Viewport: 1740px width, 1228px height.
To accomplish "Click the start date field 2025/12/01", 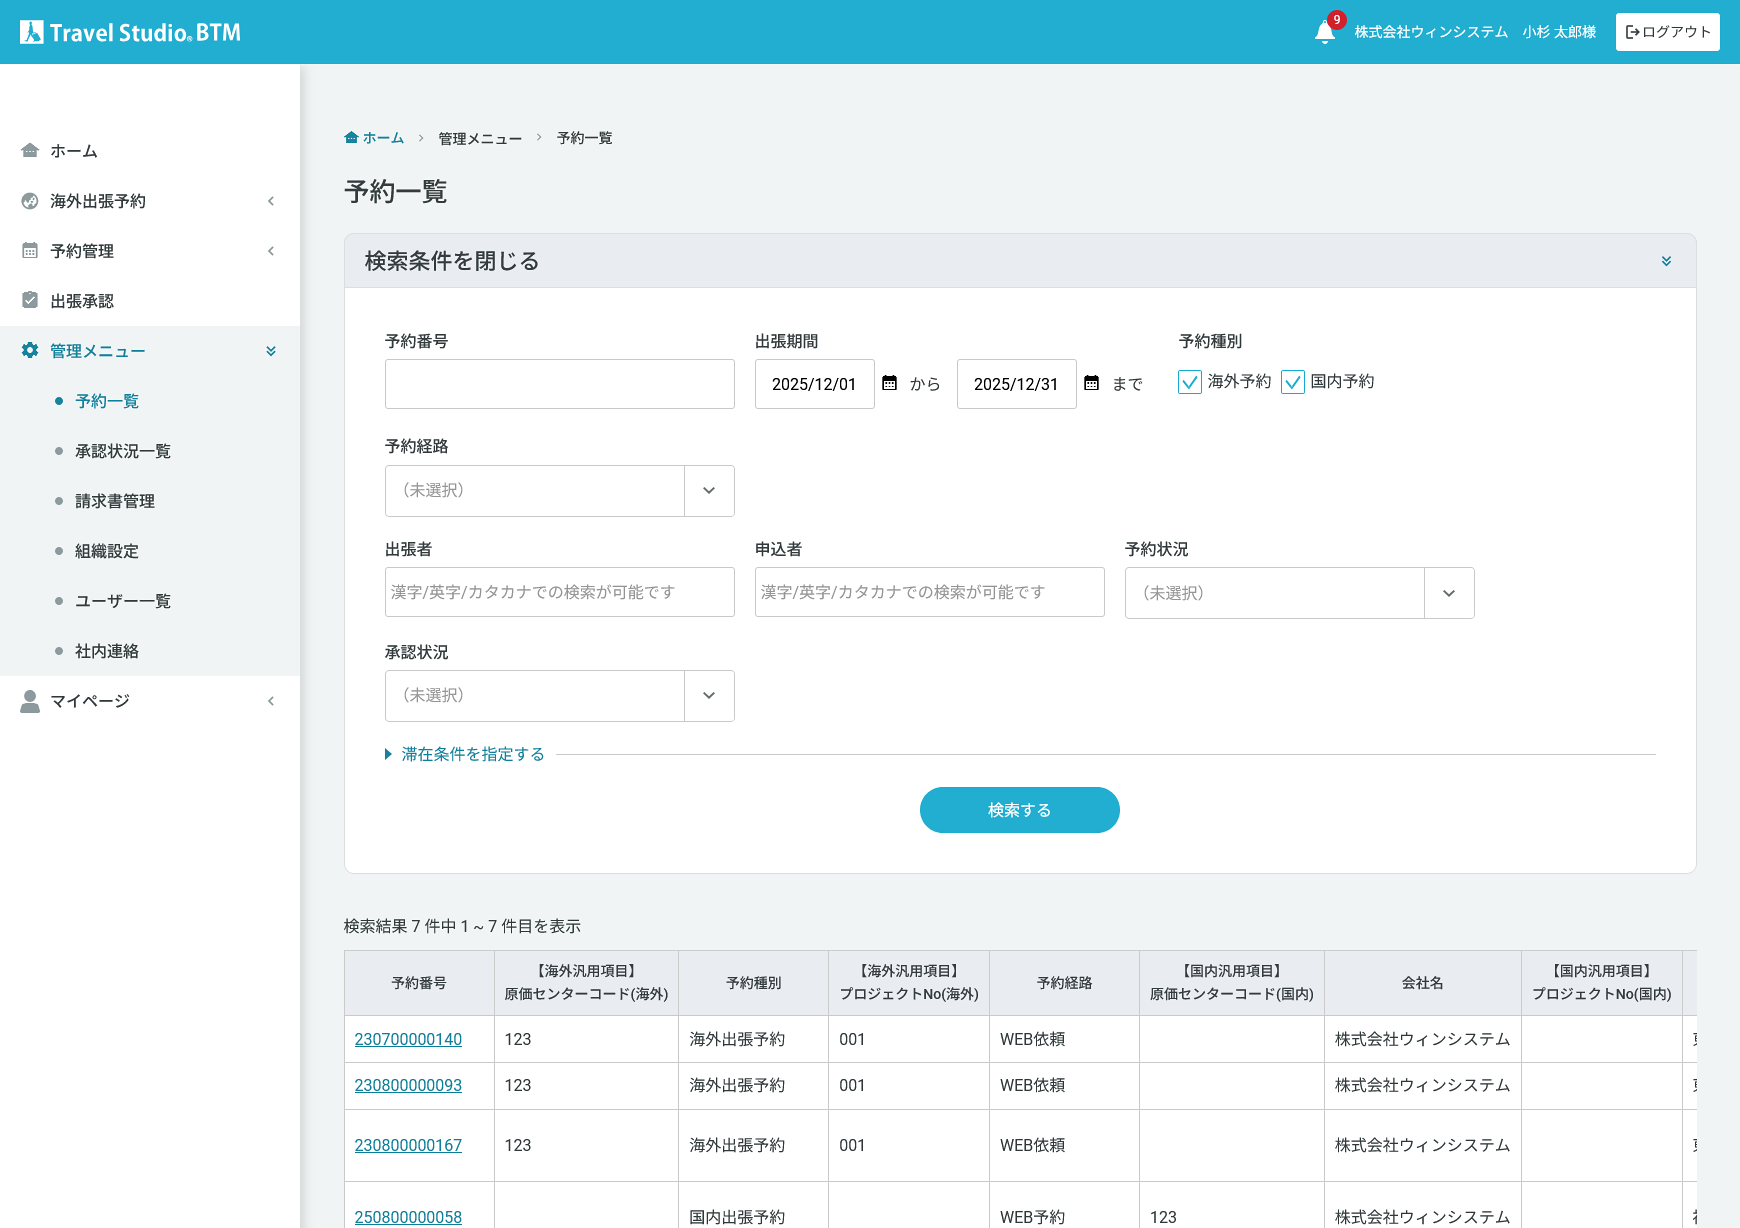I will pyautogui.click(x=815, y=384).
